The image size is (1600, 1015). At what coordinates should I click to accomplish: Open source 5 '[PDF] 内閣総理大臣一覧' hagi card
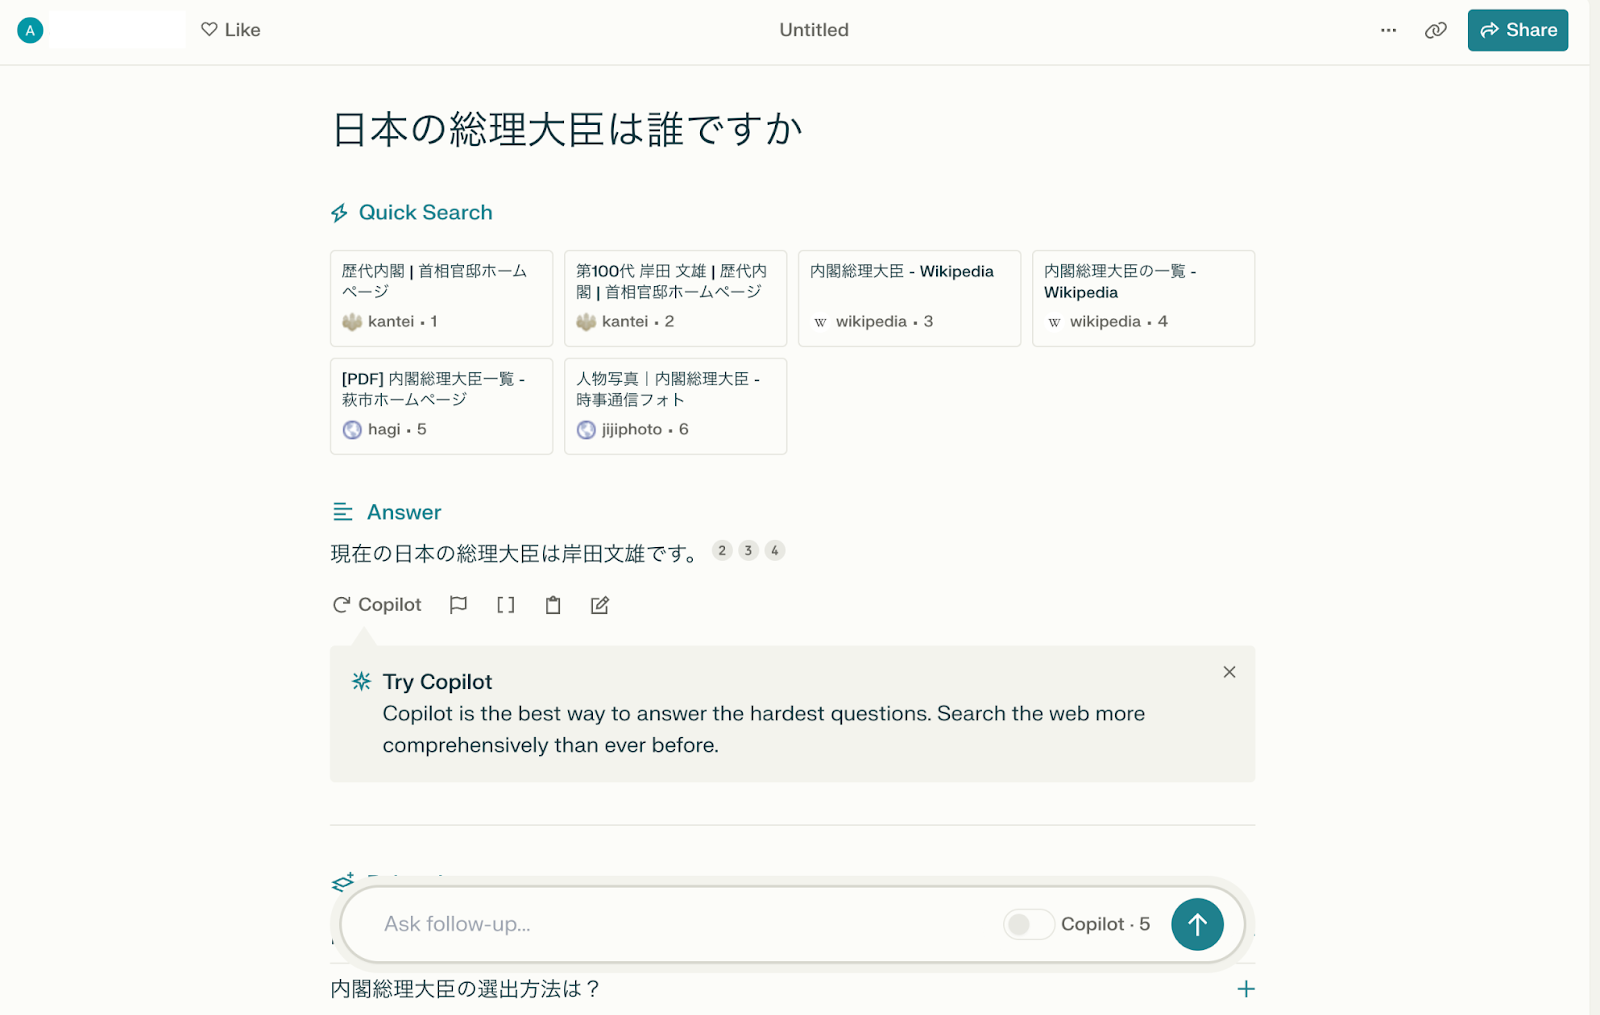click(x=441, y=406)
